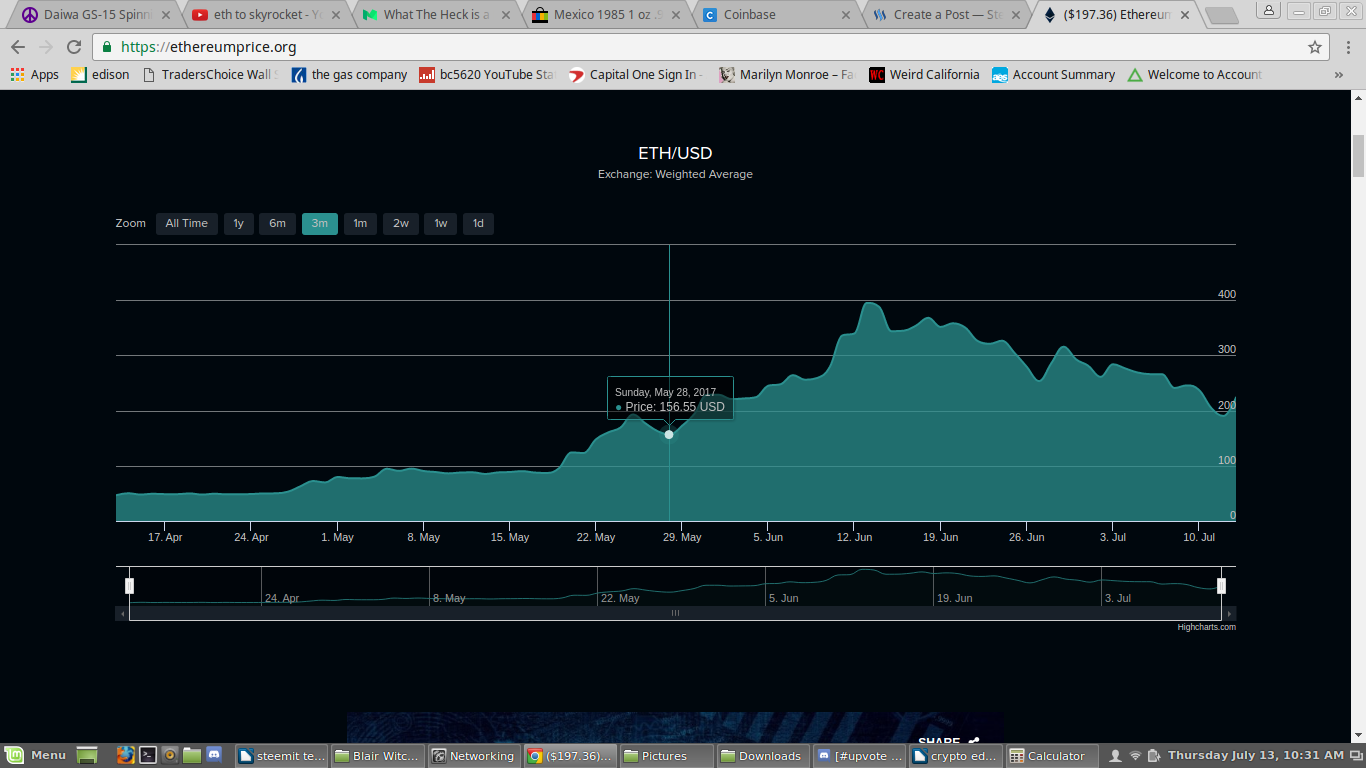Open the Weird California bookmark
1366x768 pixels.
924,75
